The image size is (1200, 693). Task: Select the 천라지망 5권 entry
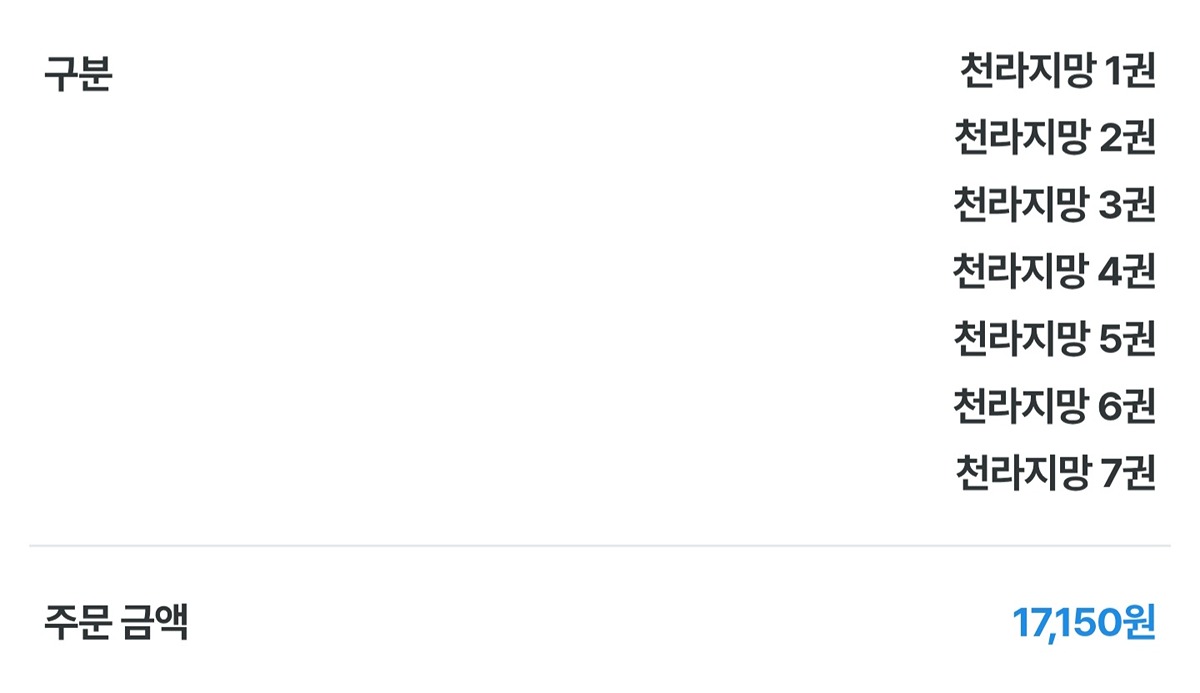[1055, 339]
